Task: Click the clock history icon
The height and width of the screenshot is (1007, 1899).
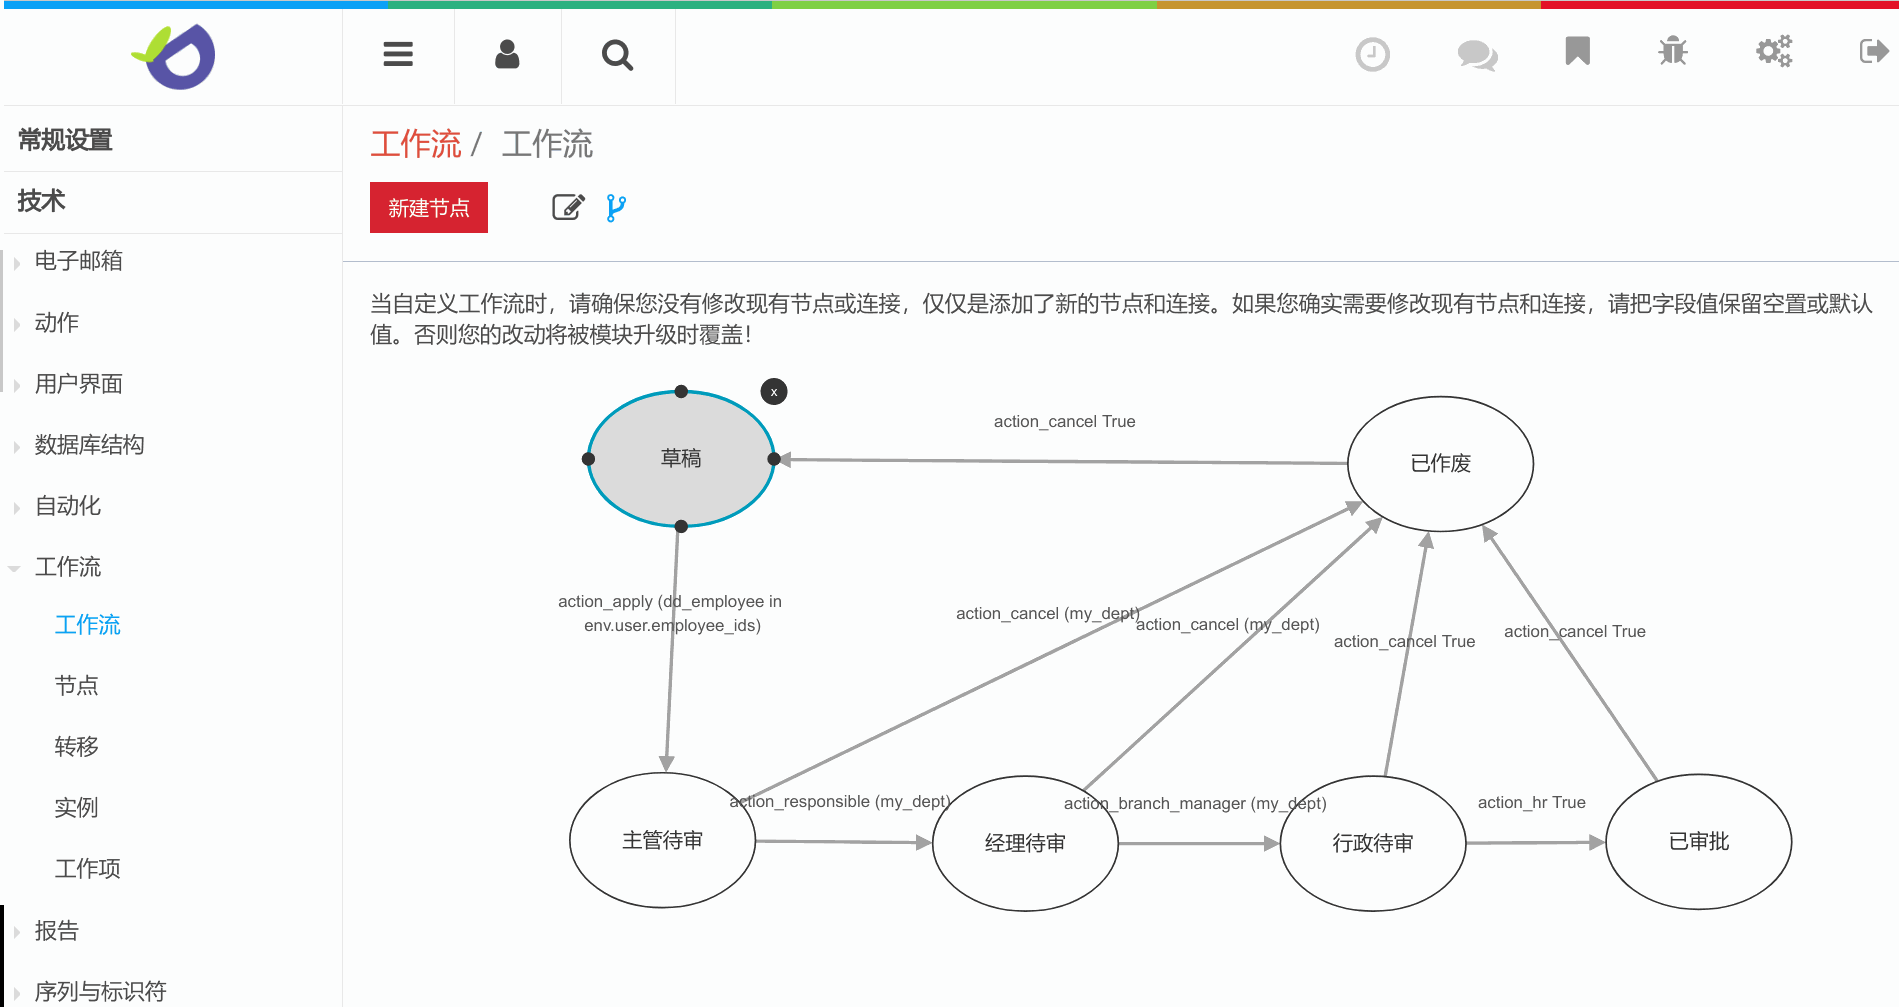Action: click(1372, 54)
